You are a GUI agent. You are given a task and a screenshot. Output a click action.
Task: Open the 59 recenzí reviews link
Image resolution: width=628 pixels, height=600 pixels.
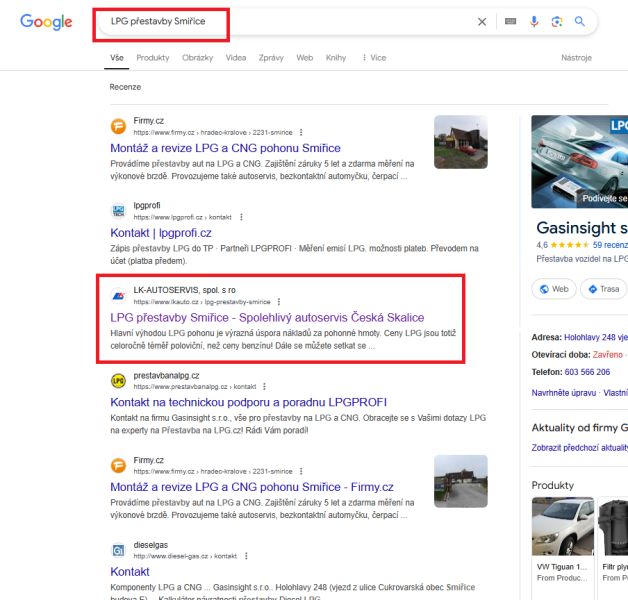(x=610, y=245)
